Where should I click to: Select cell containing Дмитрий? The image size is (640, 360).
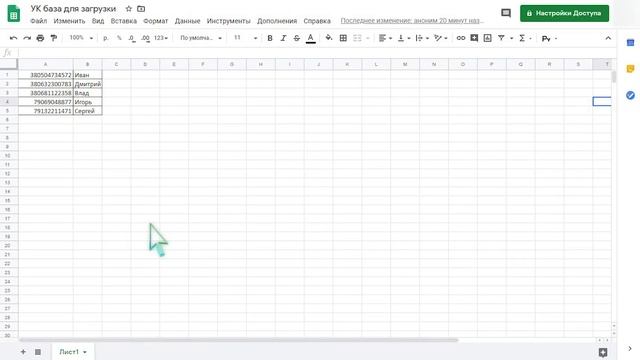click(88, 84)
